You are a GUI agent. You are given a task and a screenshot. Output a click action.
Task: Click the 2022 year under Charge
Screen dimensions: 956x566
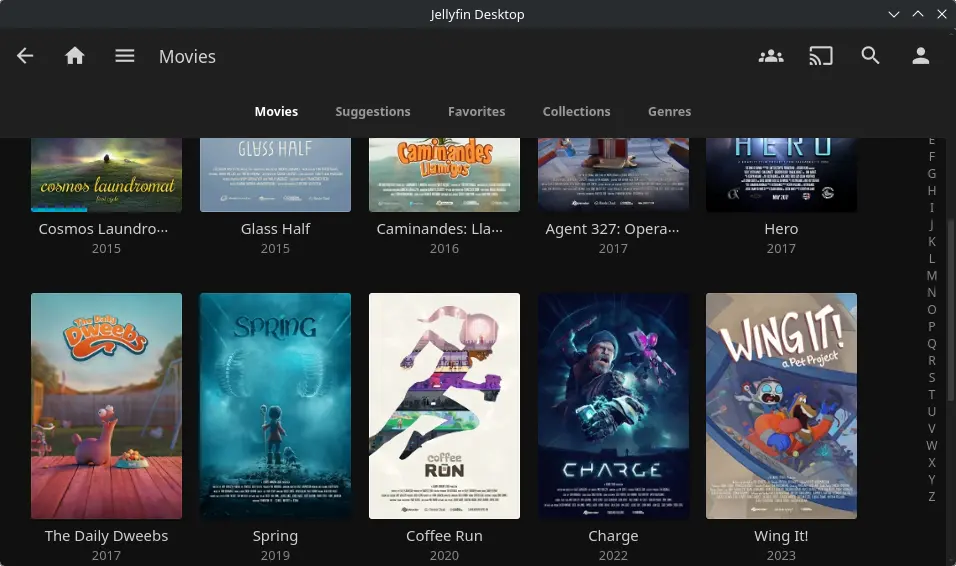pyautogui.click(x=613, y=556)
